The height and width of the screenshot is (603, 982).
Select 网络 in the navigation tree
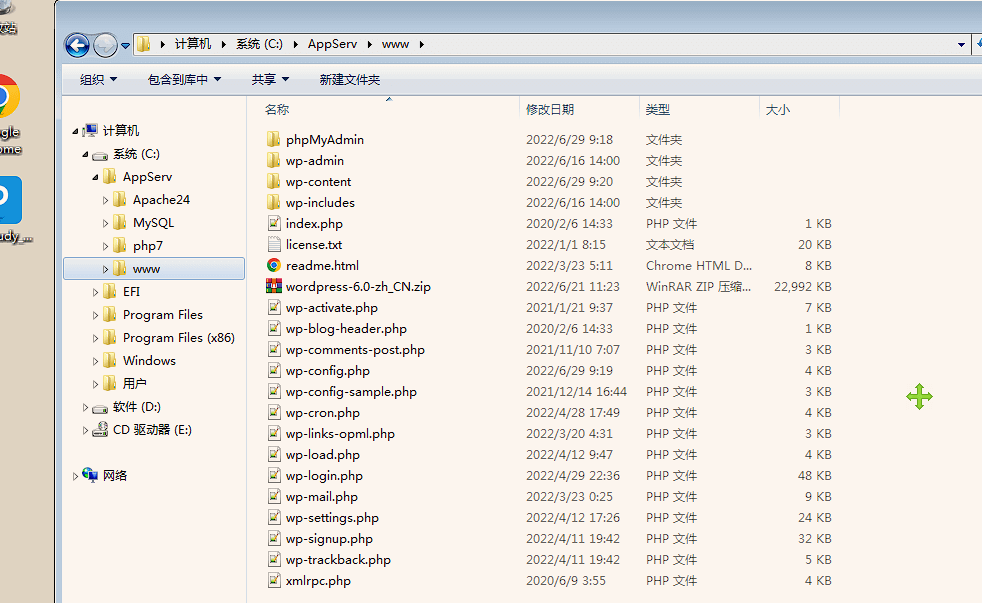coord(115,475)
